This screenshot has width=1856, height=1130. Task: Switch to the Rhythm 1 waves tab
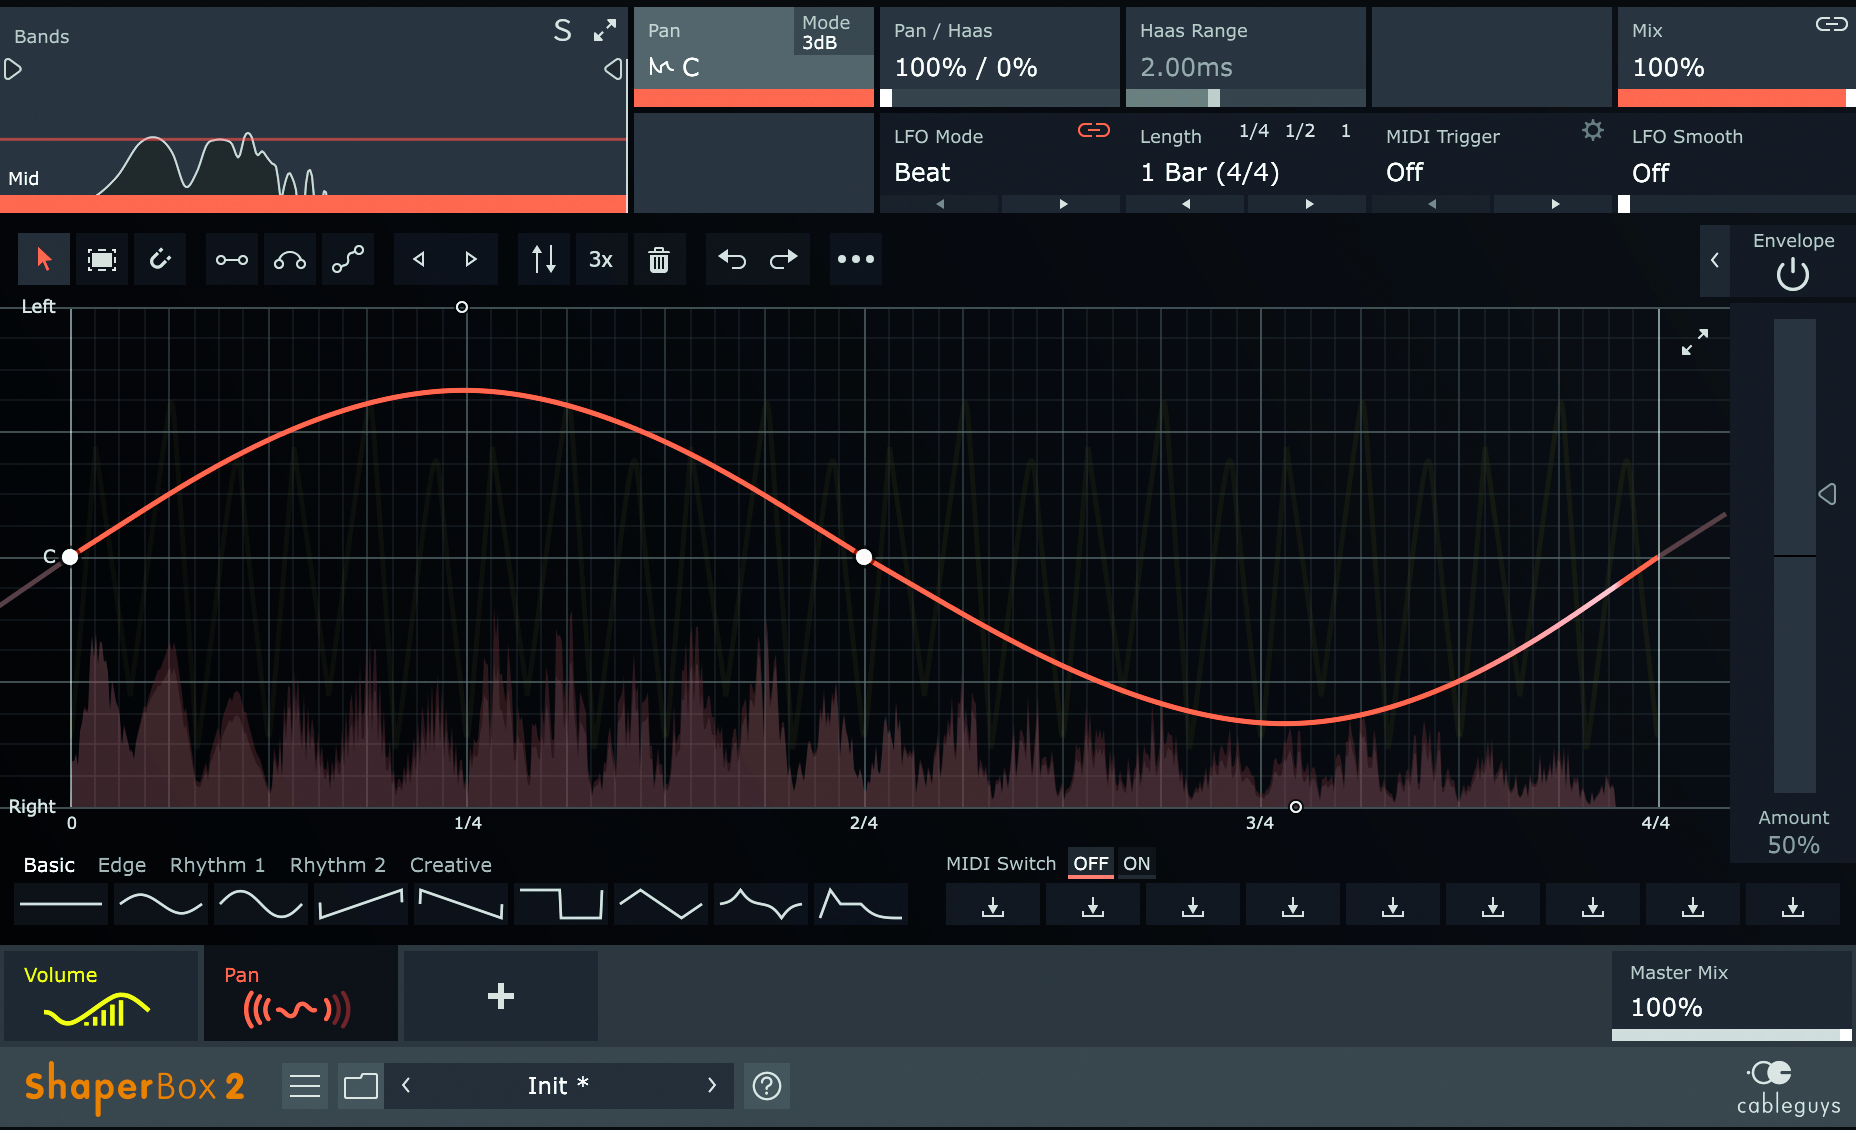(x=217, y=865)
